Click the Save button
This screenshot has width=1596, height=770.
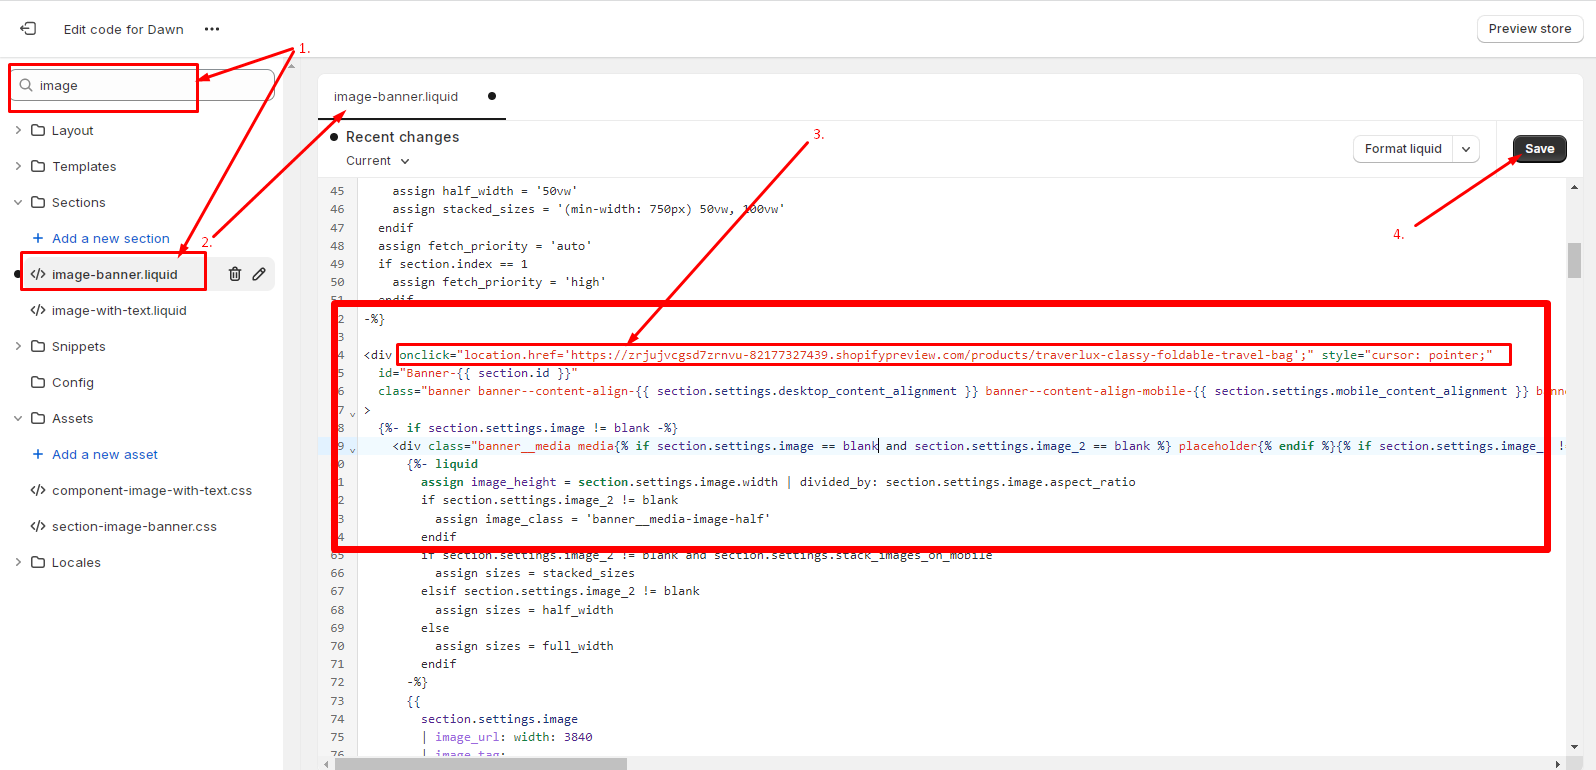1540,149
